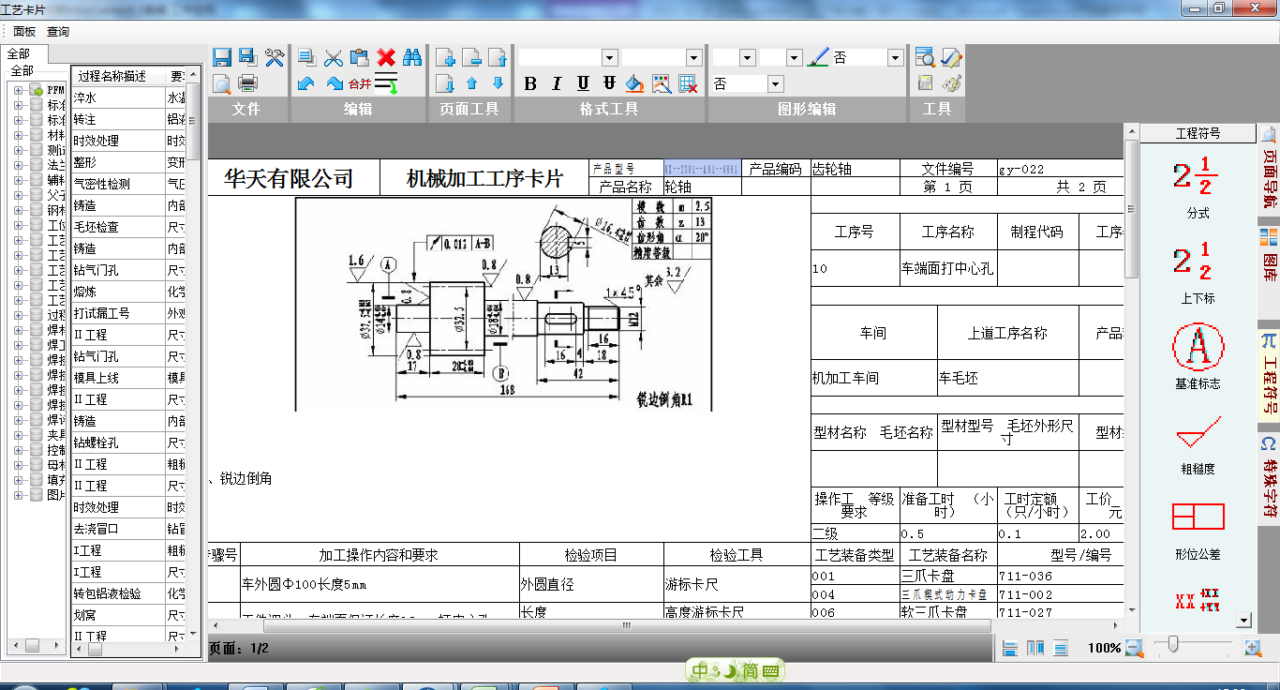Click the page-with-up-arrow icon in 页面工具
Screen dimensions: 1280x690
[x=498, y=58]
